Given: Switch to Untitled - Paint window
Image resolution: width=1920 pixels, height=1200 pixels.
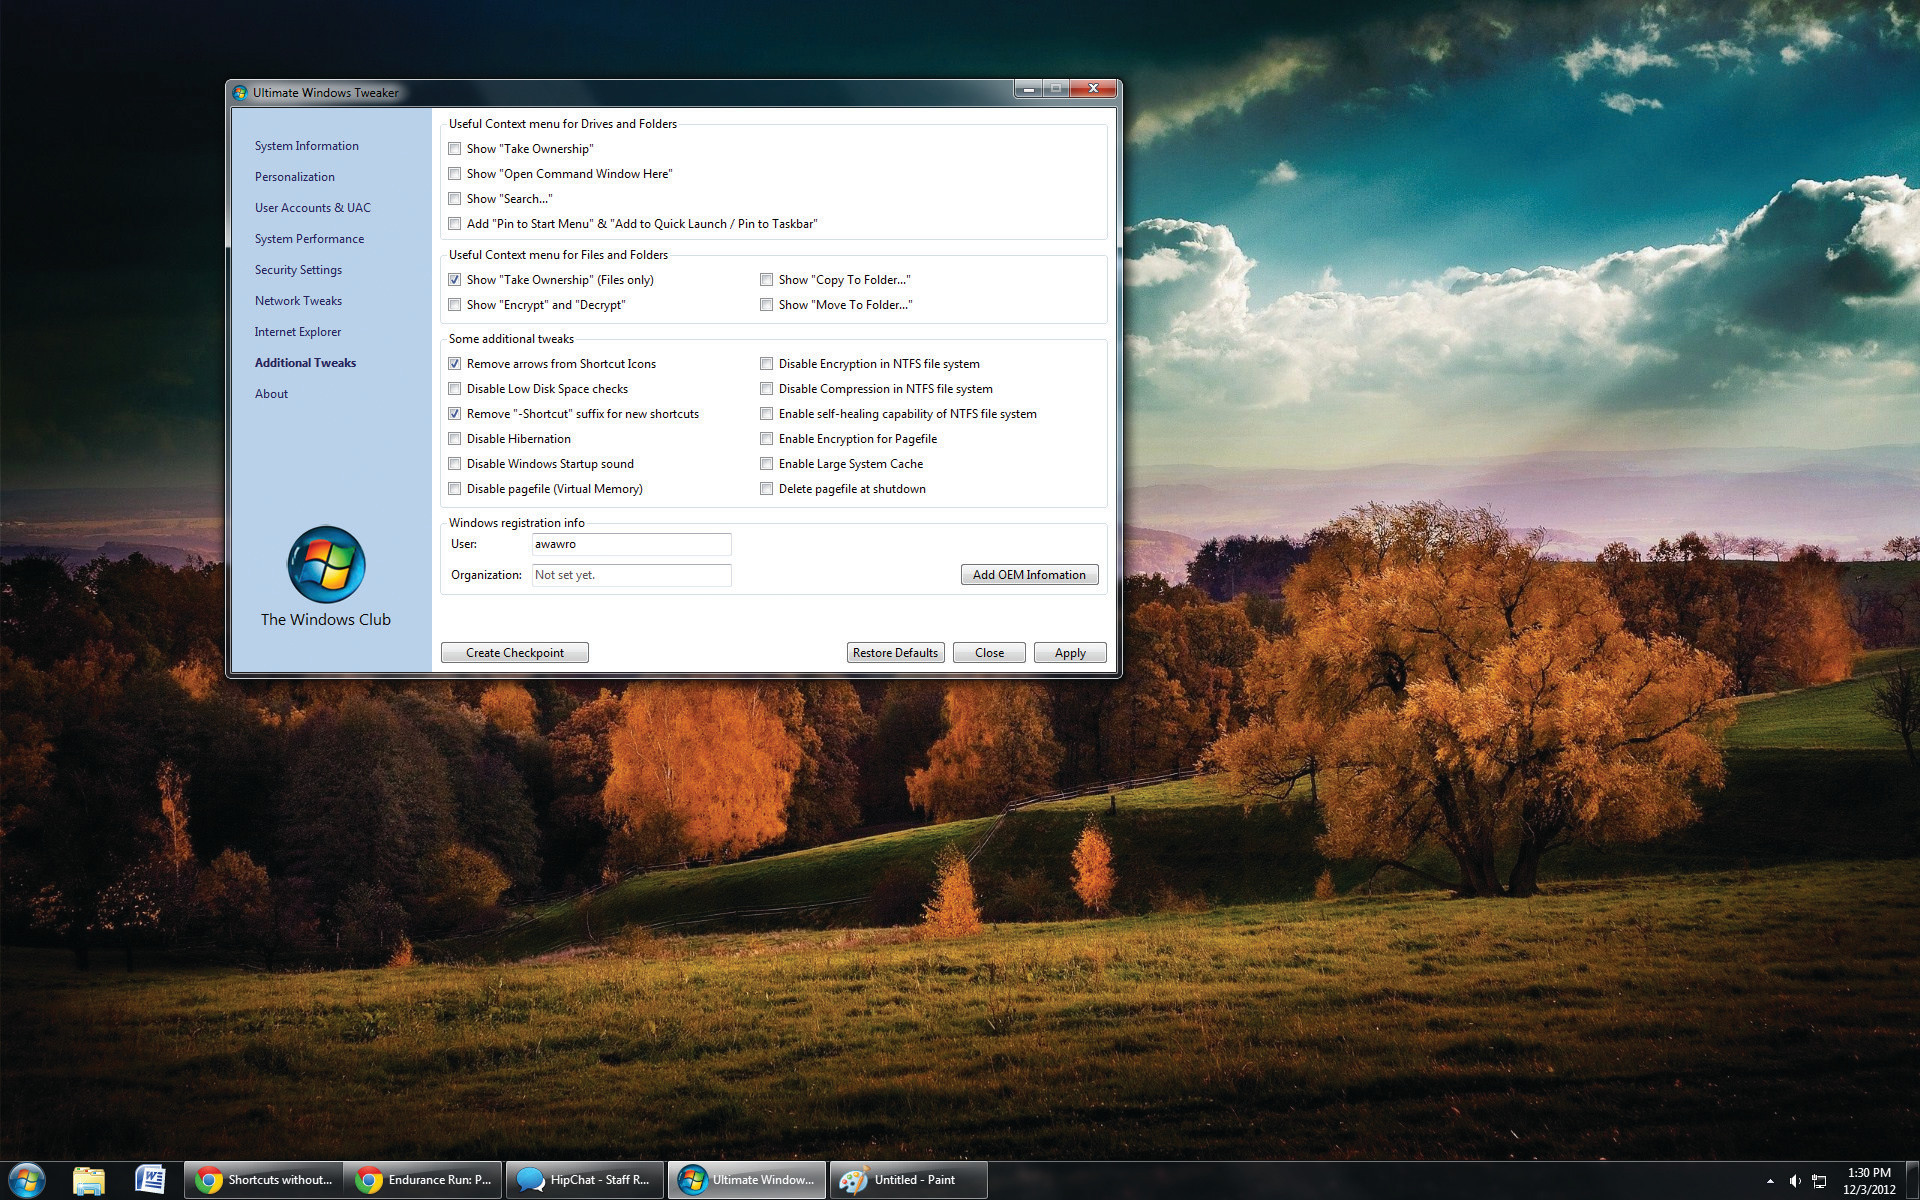Looking at the screenshot, I should click(x=908, y=1180).
